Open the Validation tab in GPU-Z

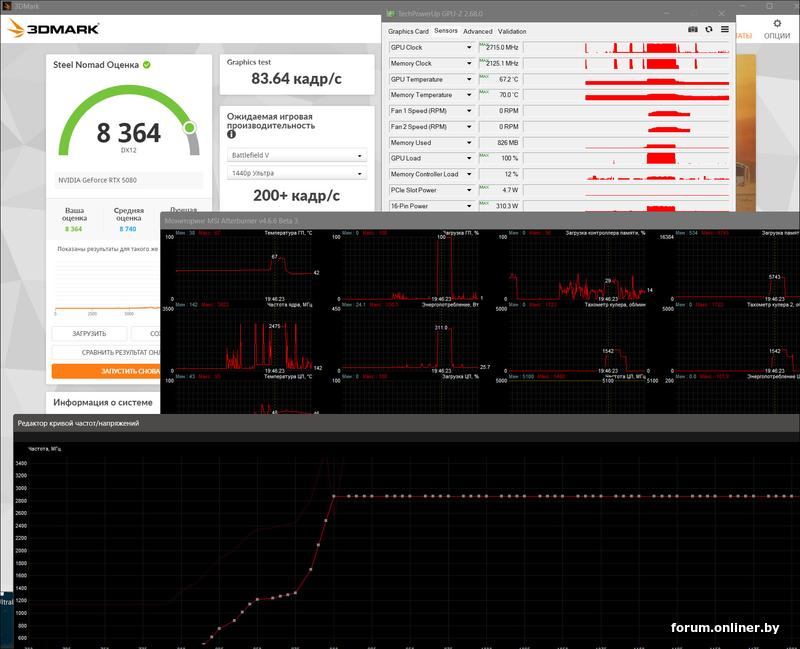[512, 32]
